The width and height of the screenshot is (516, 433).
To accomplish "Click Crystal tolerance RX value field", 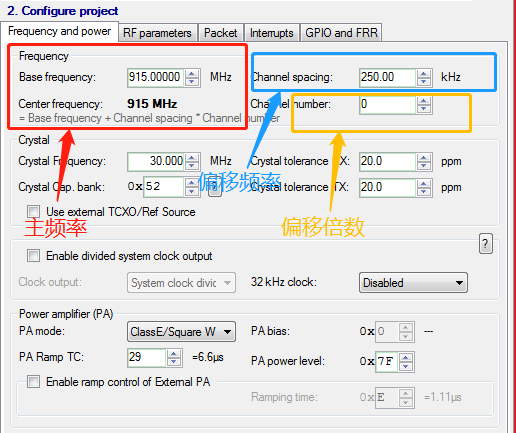I will tap(388, 162).
